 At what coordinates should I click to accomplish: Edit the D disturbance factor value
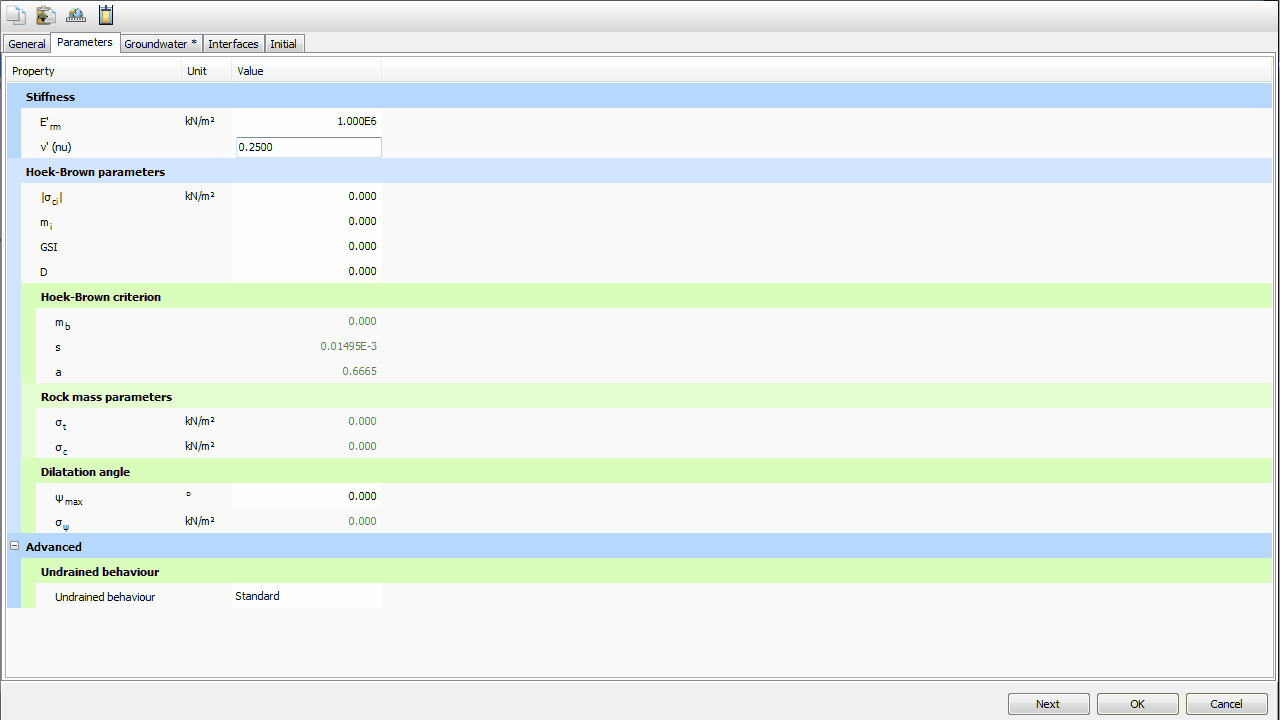pos(306,271)
